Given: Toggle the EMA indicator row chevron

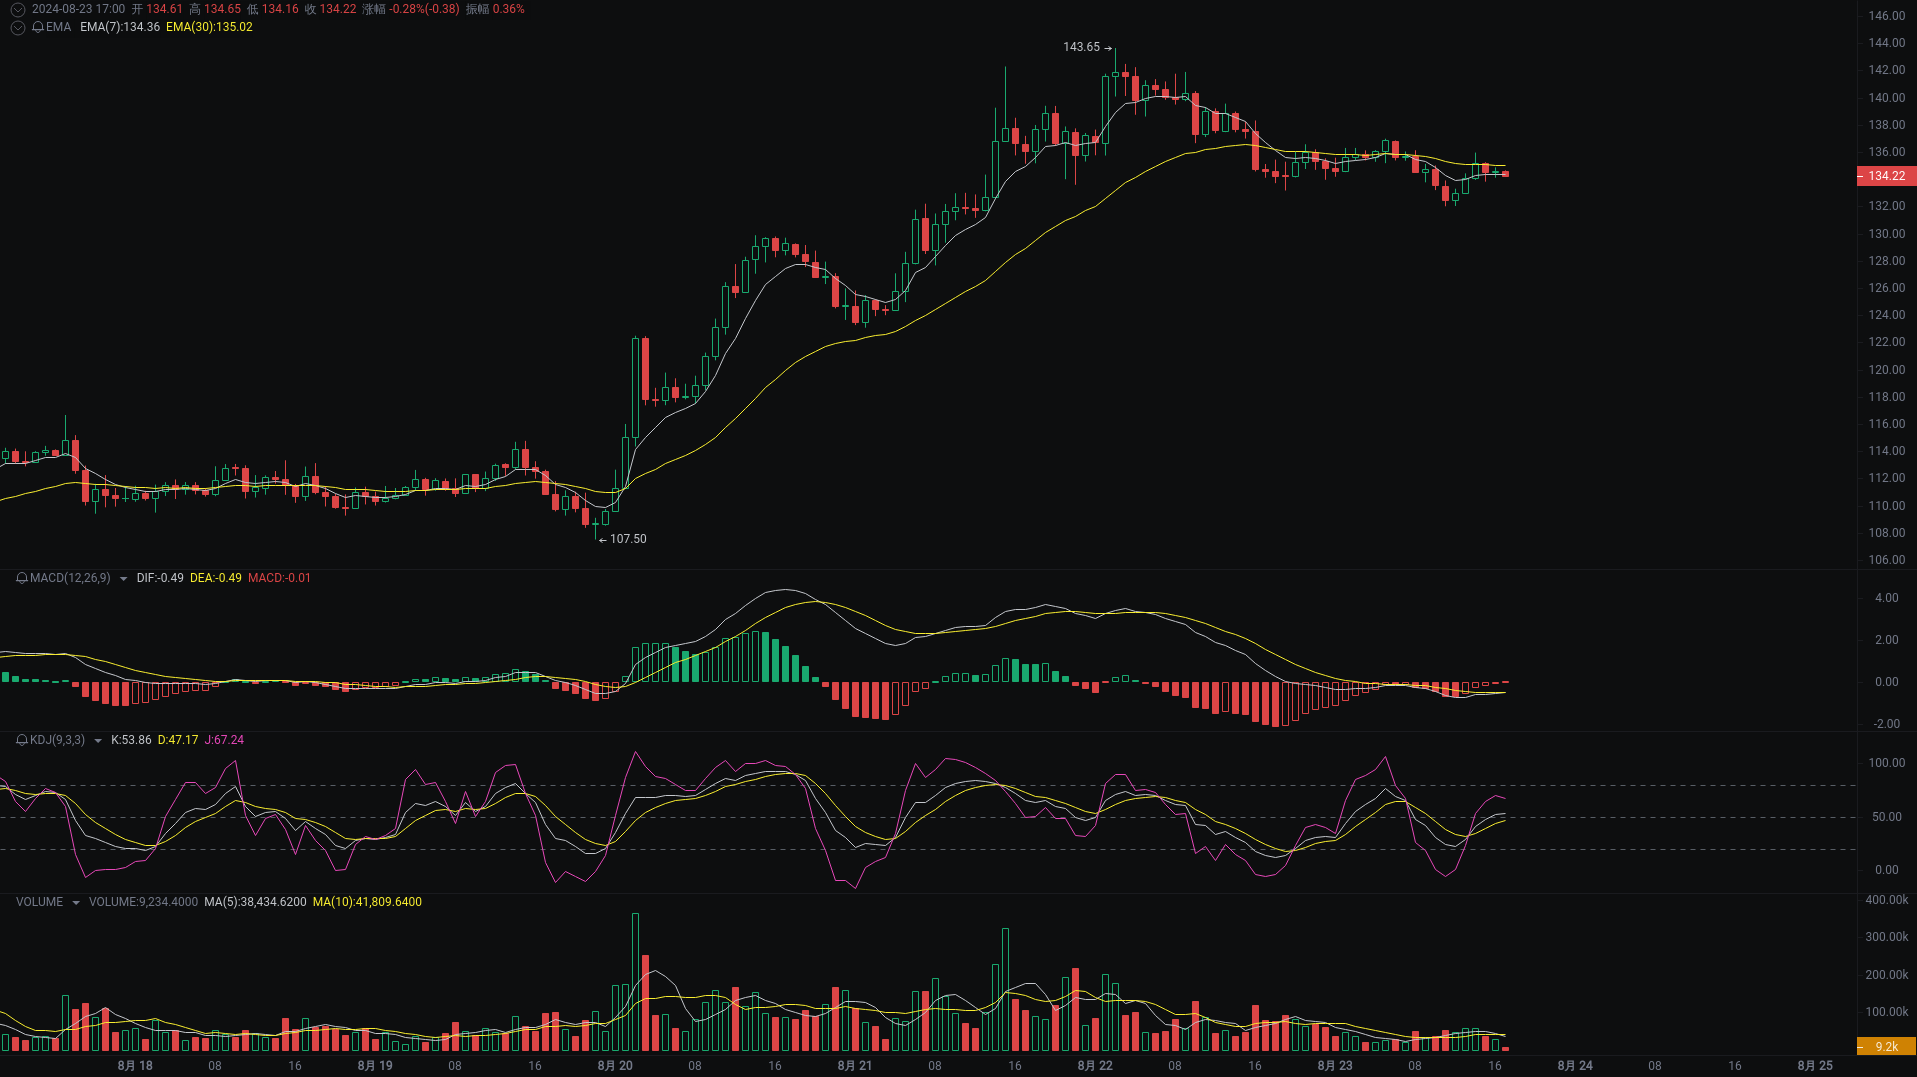Looking at the screenshot, I should click(x=17, y=28).
